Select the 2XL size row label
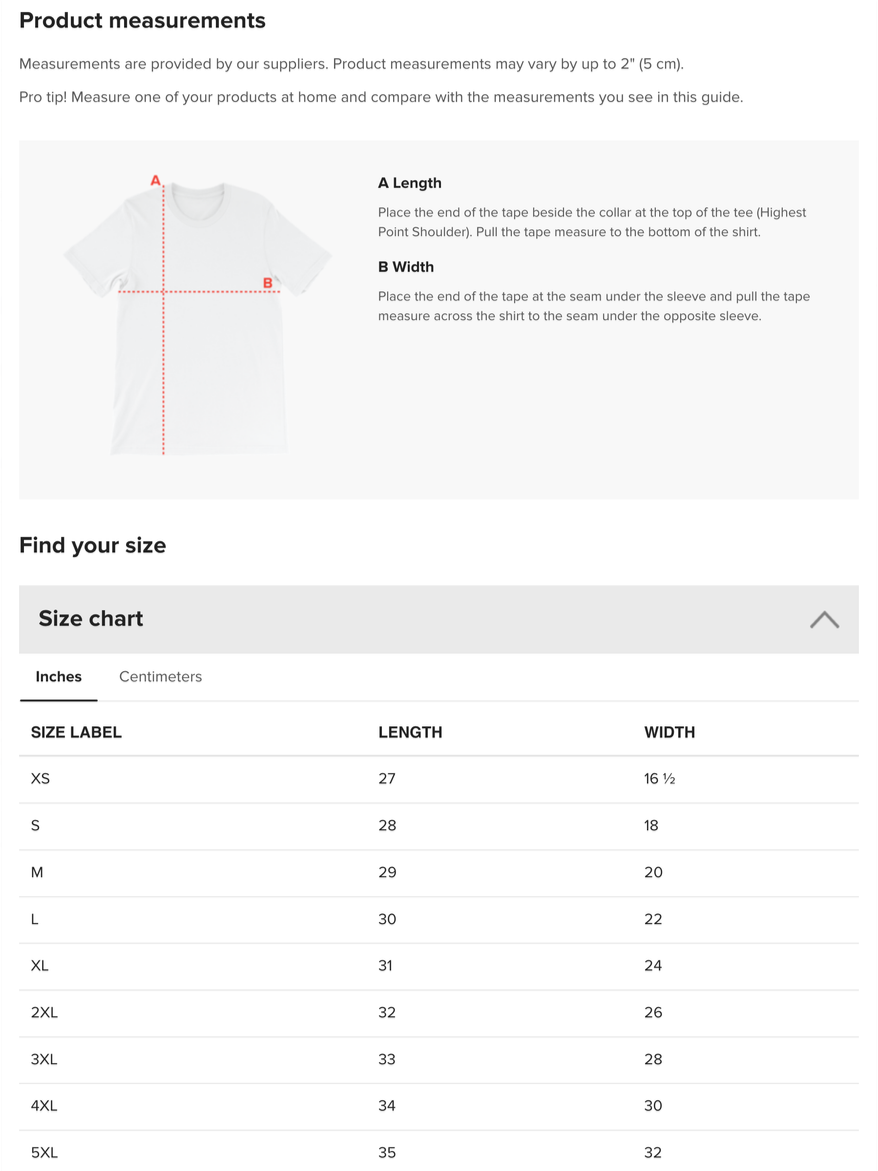Image resolution: width=878 pixels, height=1171 pixels. coord(44,1013)
